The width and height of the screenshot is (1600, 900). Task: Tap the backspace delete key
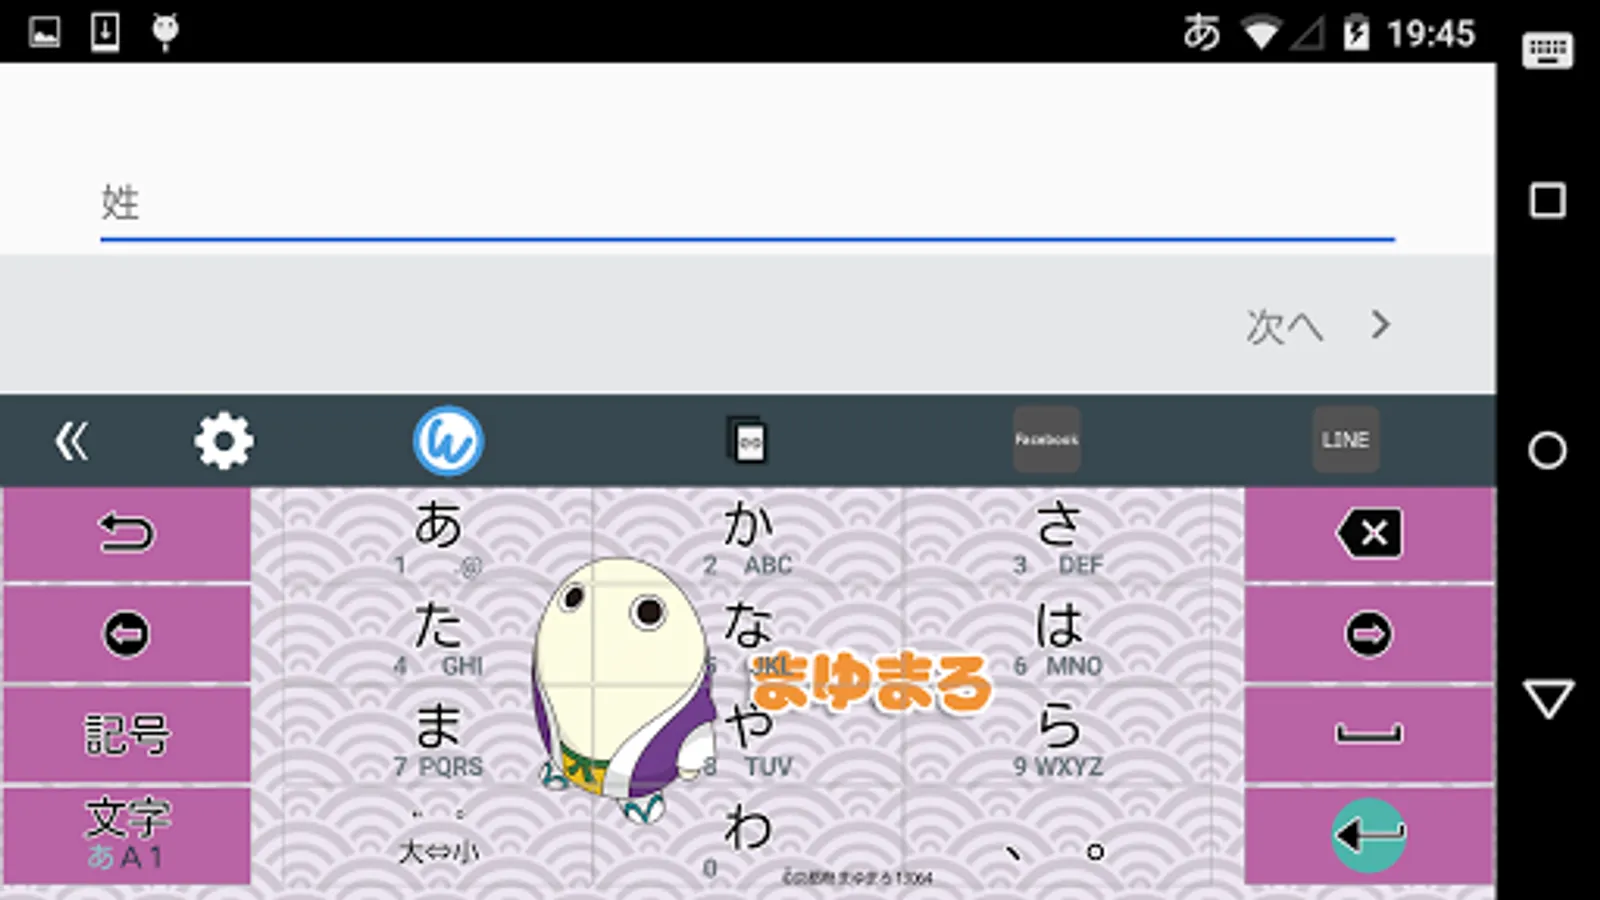click(1369, 533)
